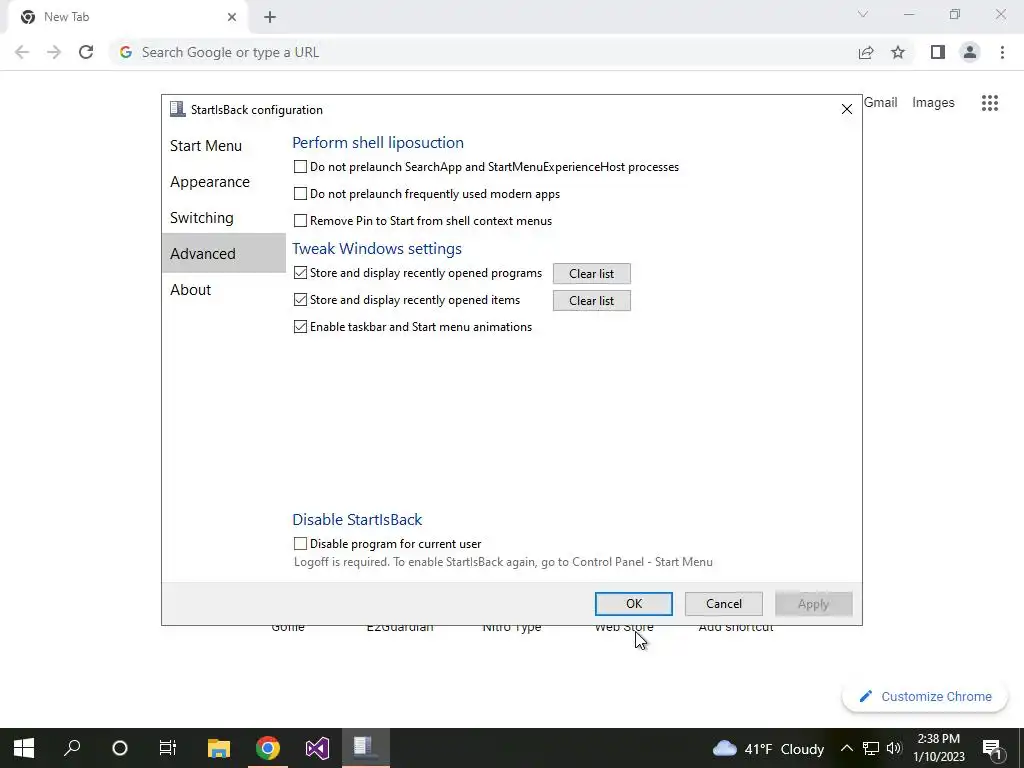Uncheck Store and display recently opened items
1024x768 pixels.
pos(300,300)
